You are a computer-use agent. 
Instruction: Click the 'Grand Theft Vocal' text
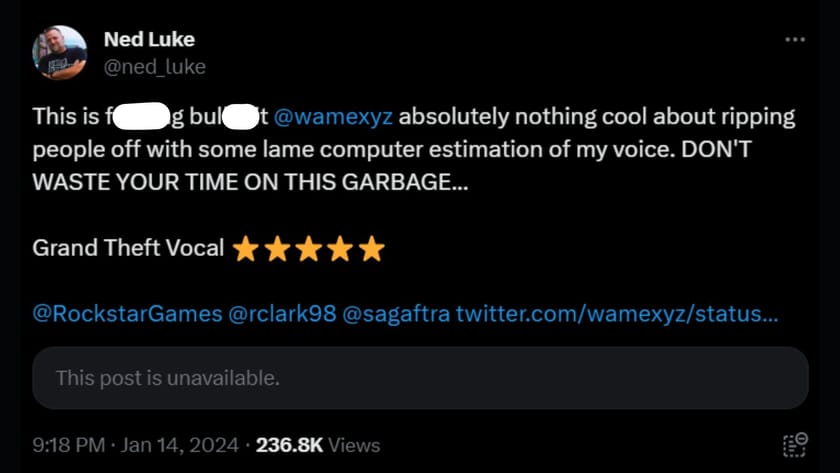coord(128,249)
